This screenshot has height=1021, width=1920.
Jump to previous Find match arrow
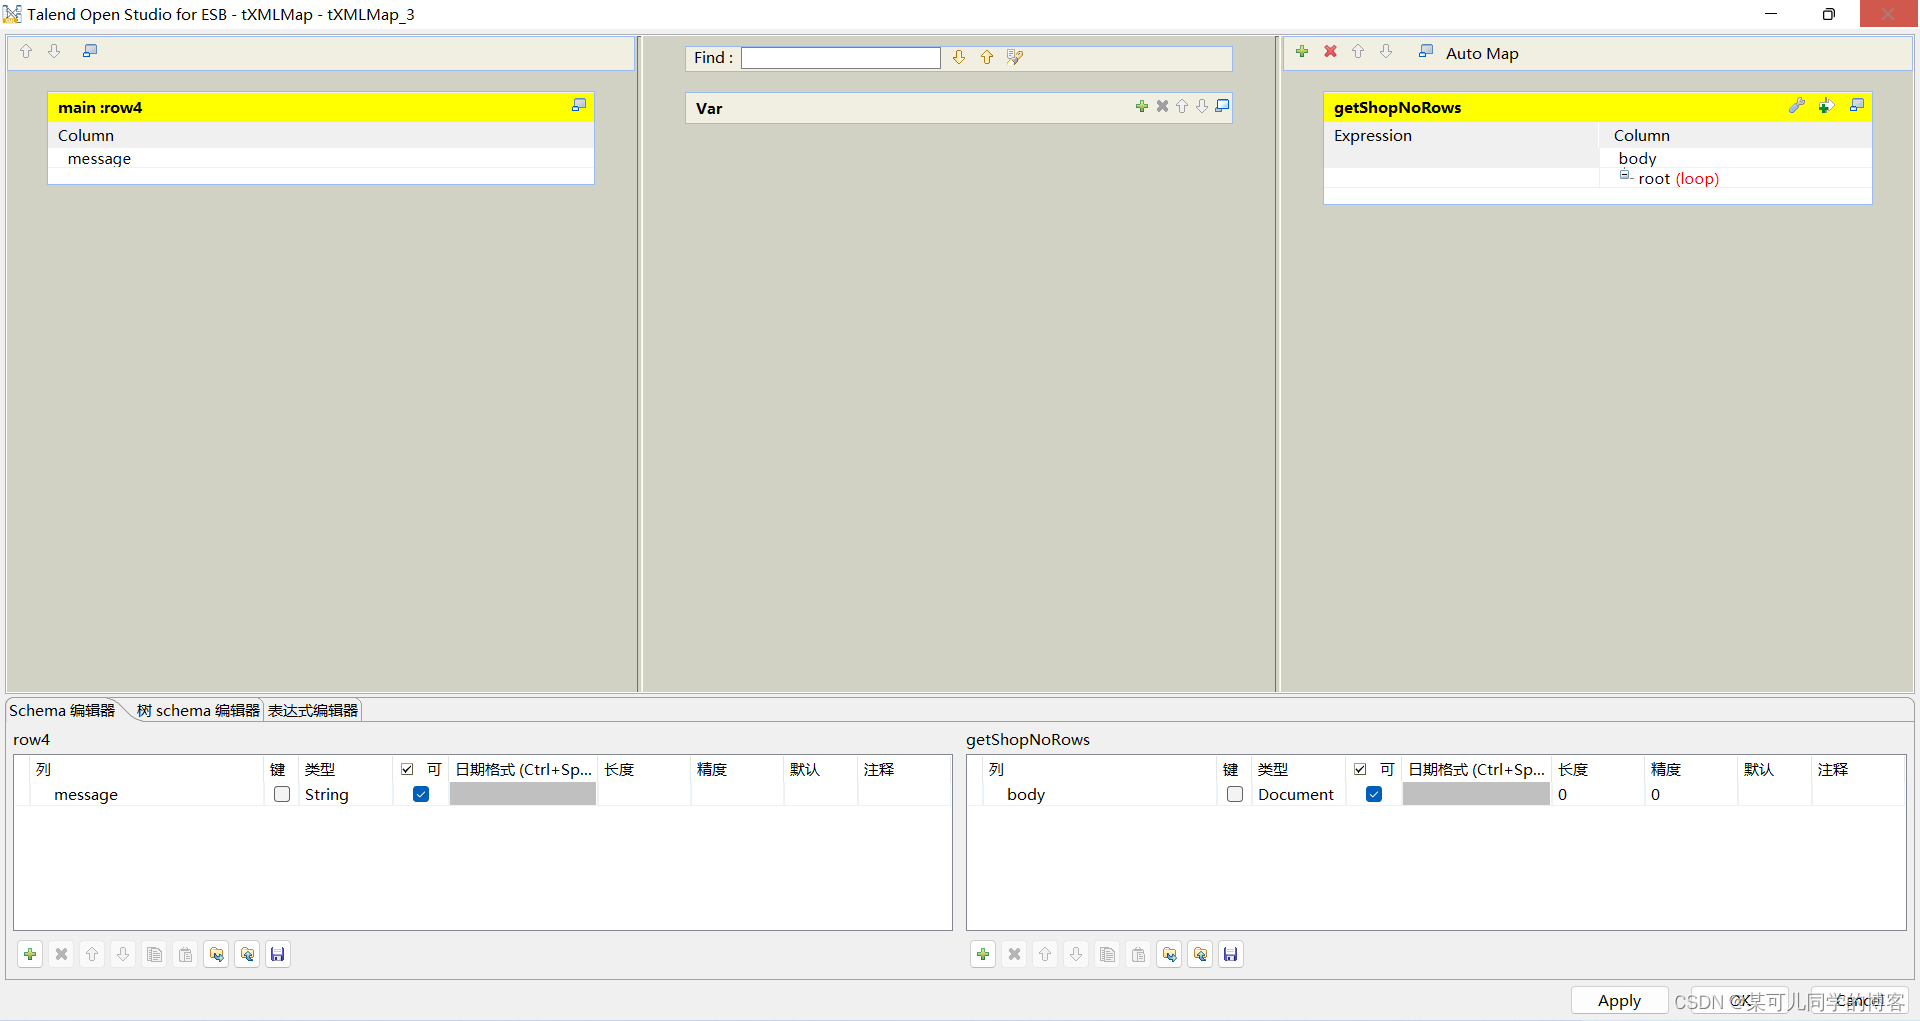tap(987, 58)
